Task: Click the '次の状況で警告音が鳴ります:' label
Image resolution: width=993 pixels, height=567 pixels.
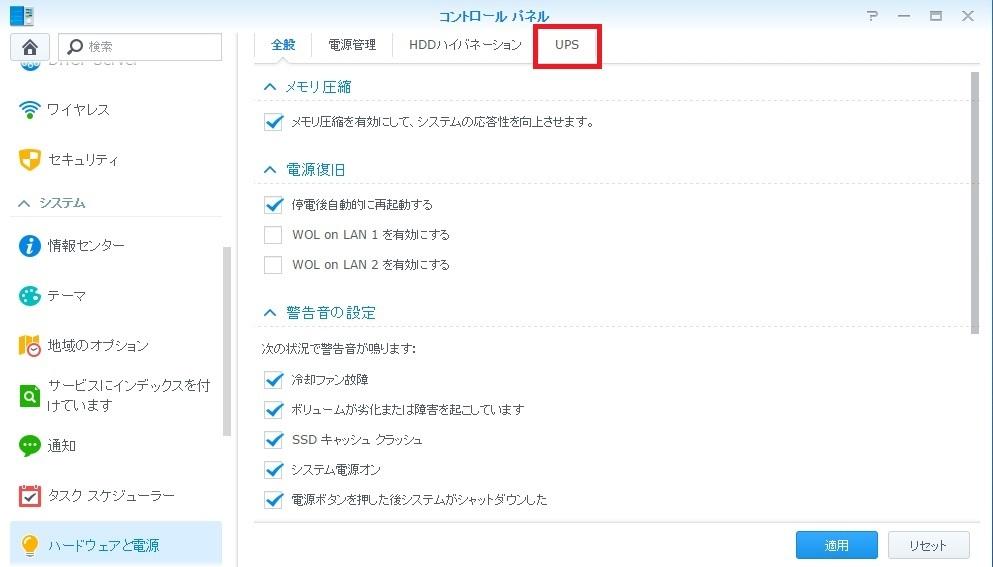Action: [x=338, y=348]
